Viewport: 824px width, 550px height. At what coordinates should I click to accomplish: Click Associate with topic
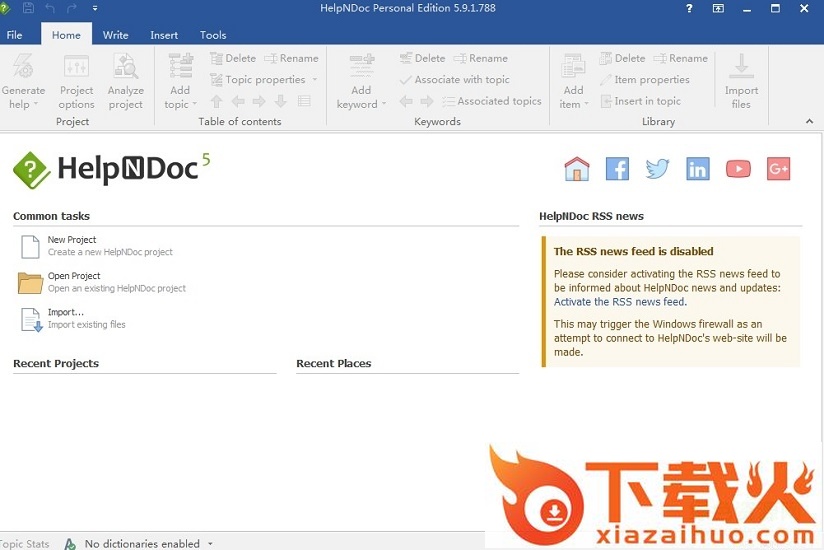tap(454, 80)
